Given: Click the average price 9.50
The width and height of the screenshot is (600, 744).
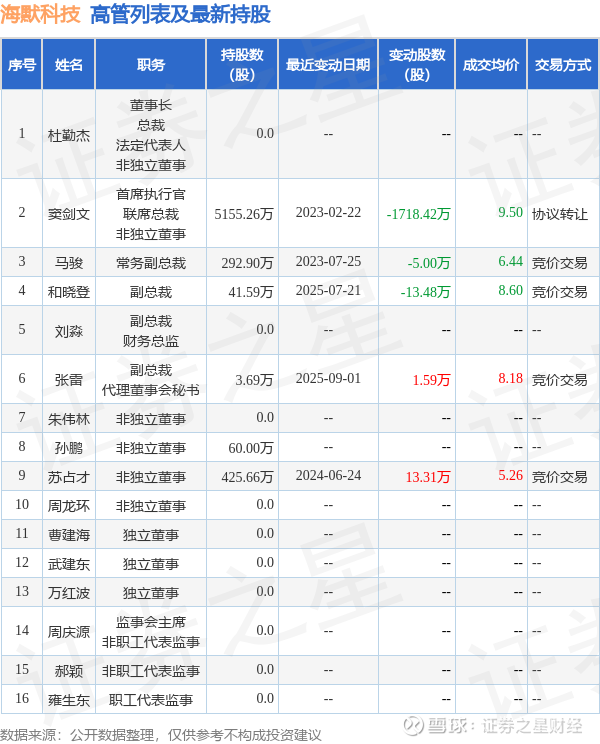Looking at the screenshot, I should [x=510, y=213].
